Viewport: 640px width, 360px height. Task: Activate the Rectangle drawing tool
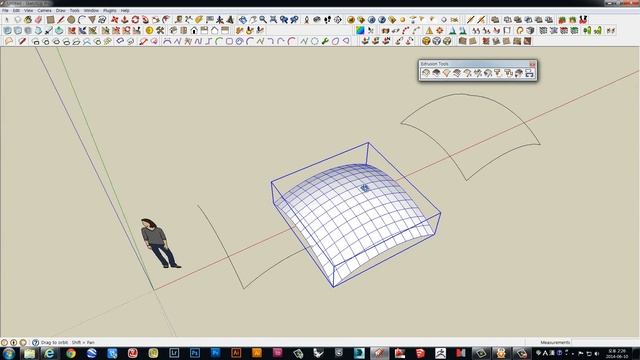coord(50,20)
